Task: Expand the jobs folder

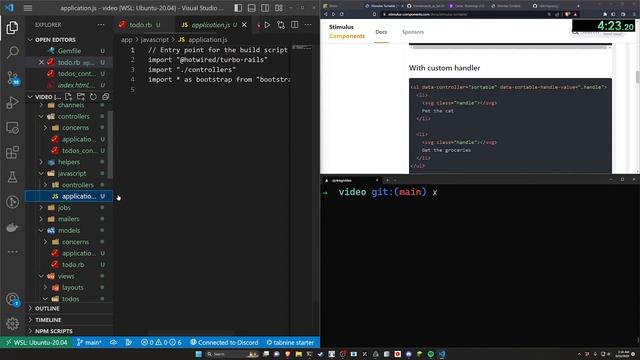Action: point(64,208)
